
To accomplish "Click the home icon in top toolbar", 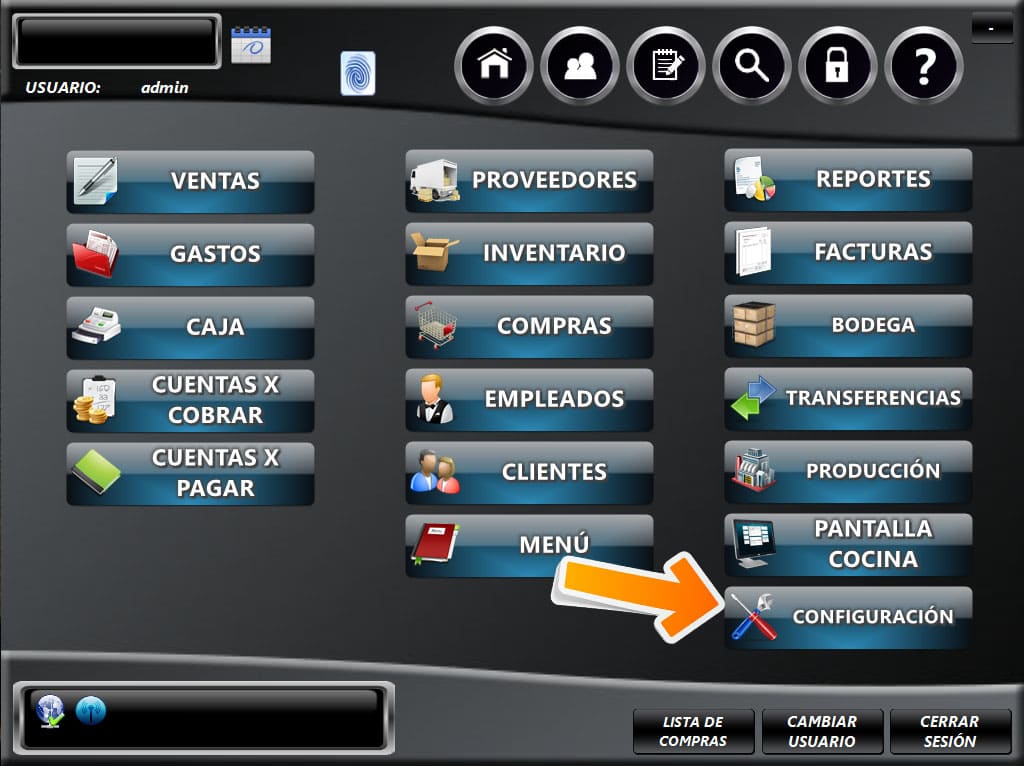I will tap(495, 66).
